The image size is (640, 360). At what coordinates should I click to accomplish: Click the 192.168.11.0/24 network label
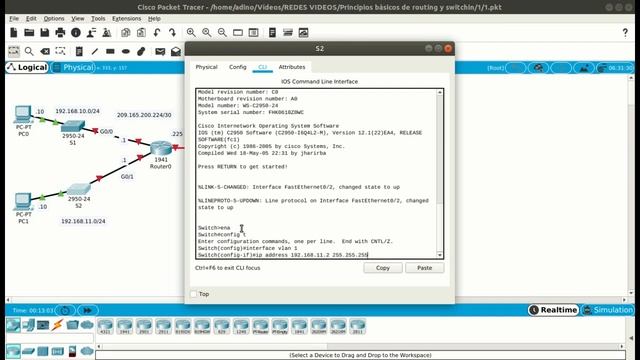coord(83,221)
